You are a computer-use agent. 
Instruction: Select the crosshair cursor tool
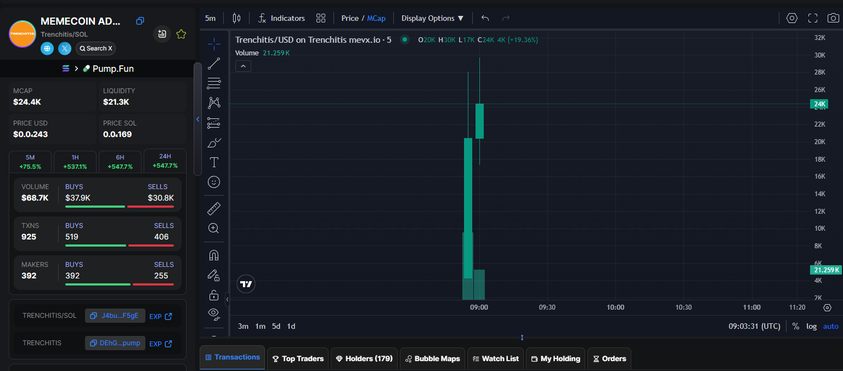pyautogui.click(x=213, y=44)
